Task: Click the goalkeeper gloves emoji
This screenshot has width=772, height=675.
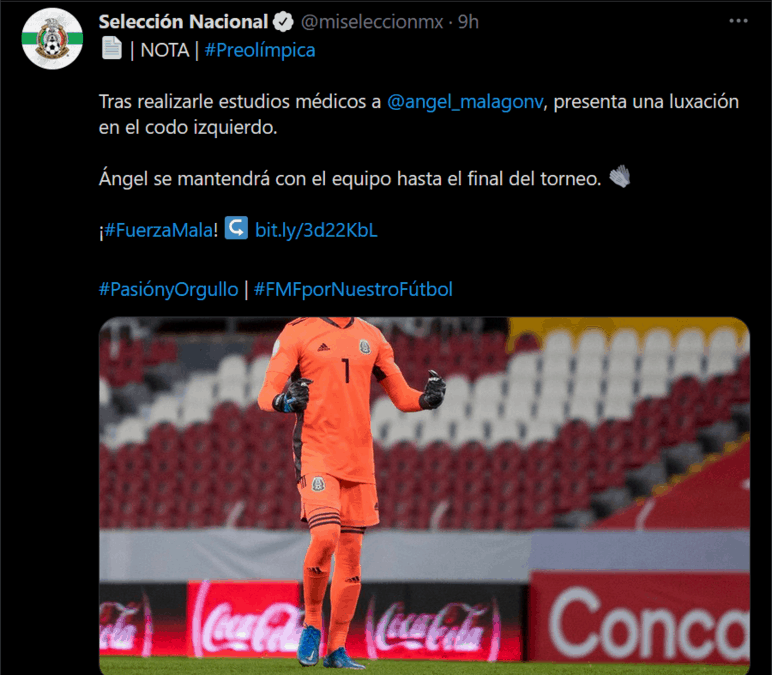Action: [x=620, y=177]
